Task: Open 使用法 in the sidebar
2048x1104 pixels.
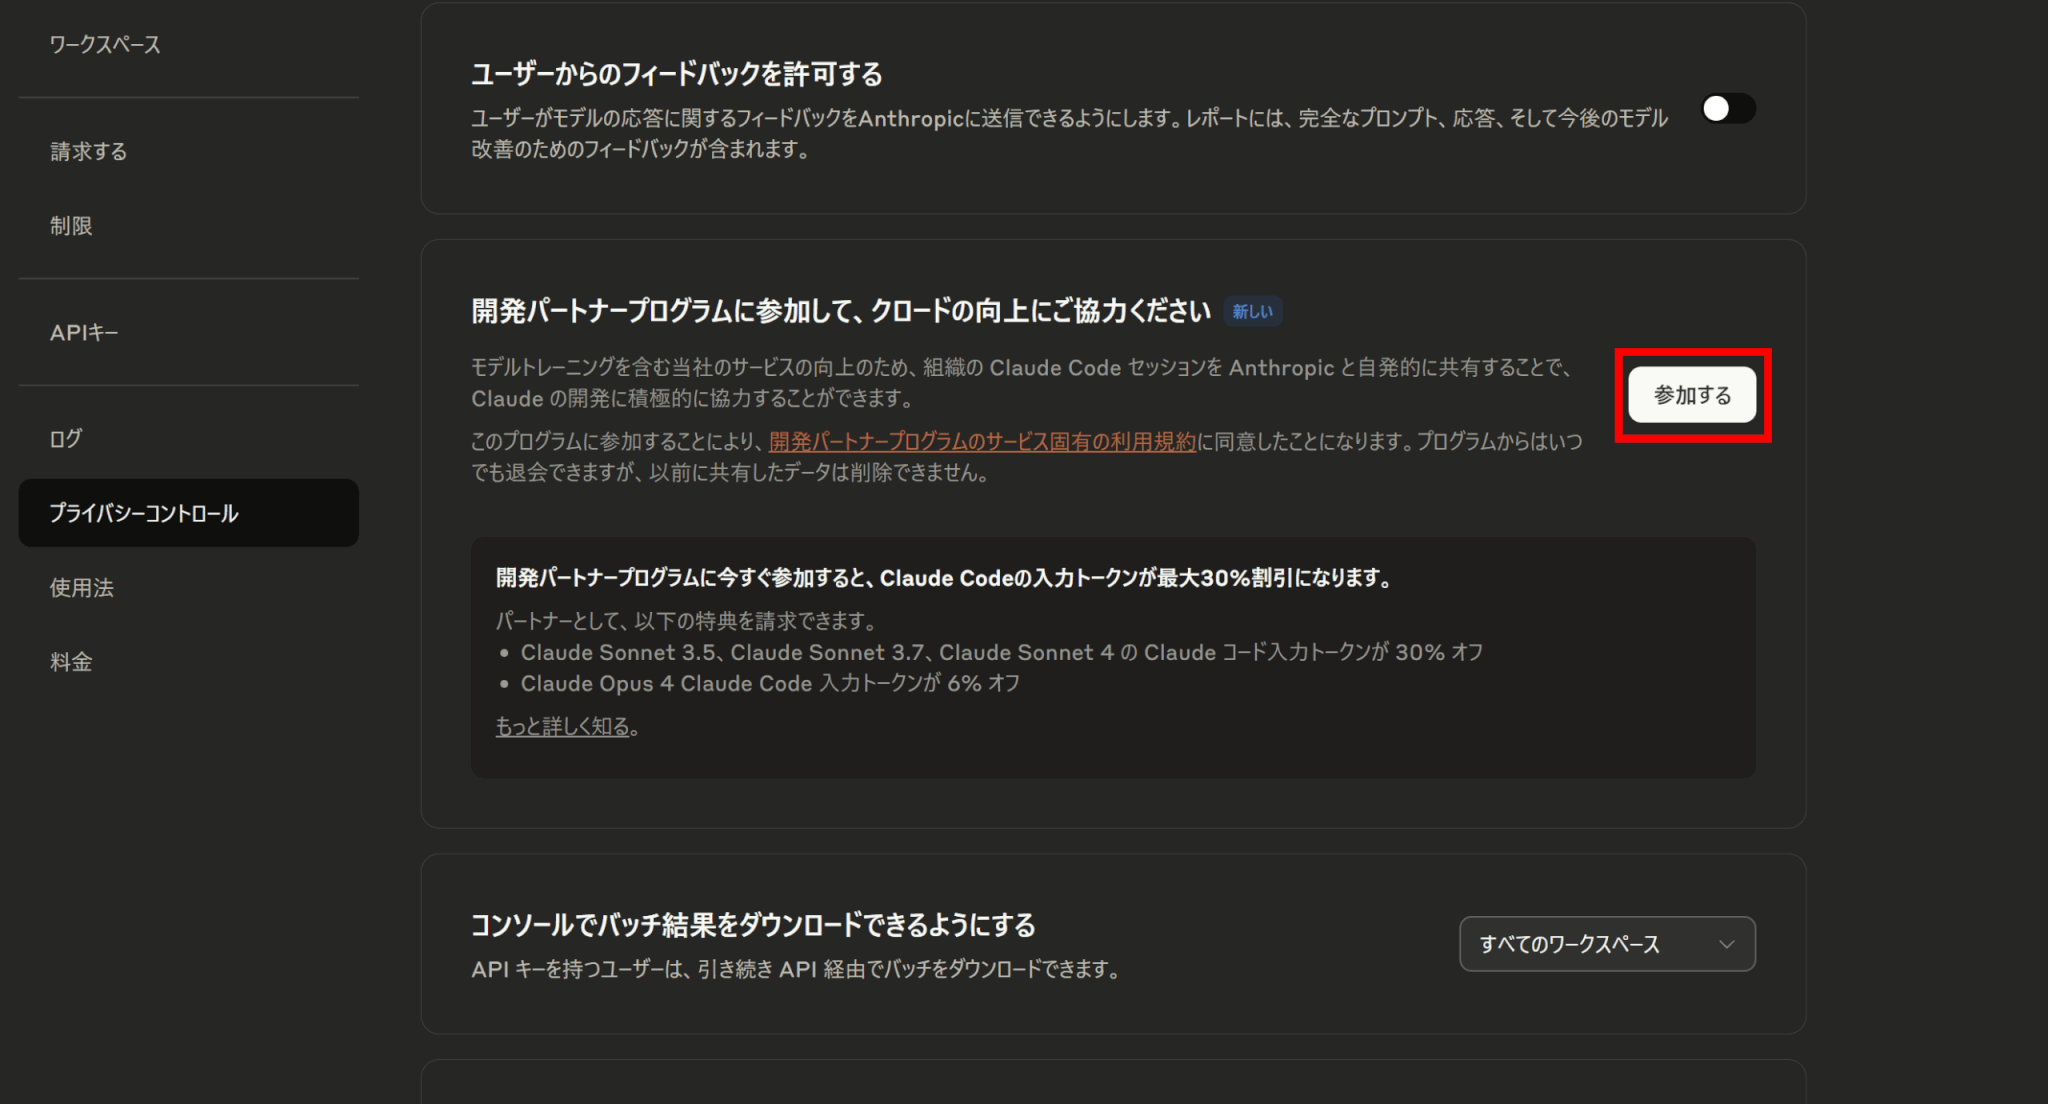Action: [x=82, y=587]
